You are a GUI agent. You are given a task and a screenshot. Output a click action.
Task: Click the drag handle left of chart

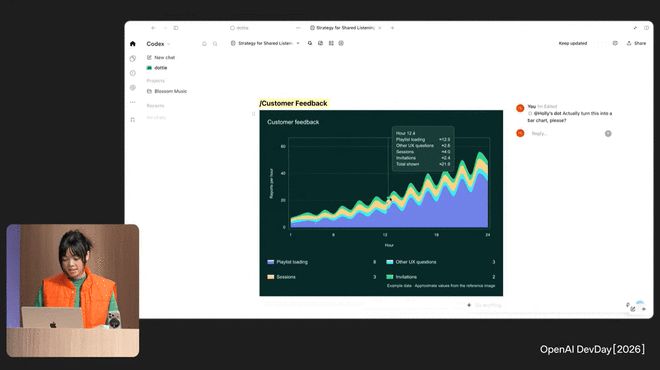click(253, 114)
